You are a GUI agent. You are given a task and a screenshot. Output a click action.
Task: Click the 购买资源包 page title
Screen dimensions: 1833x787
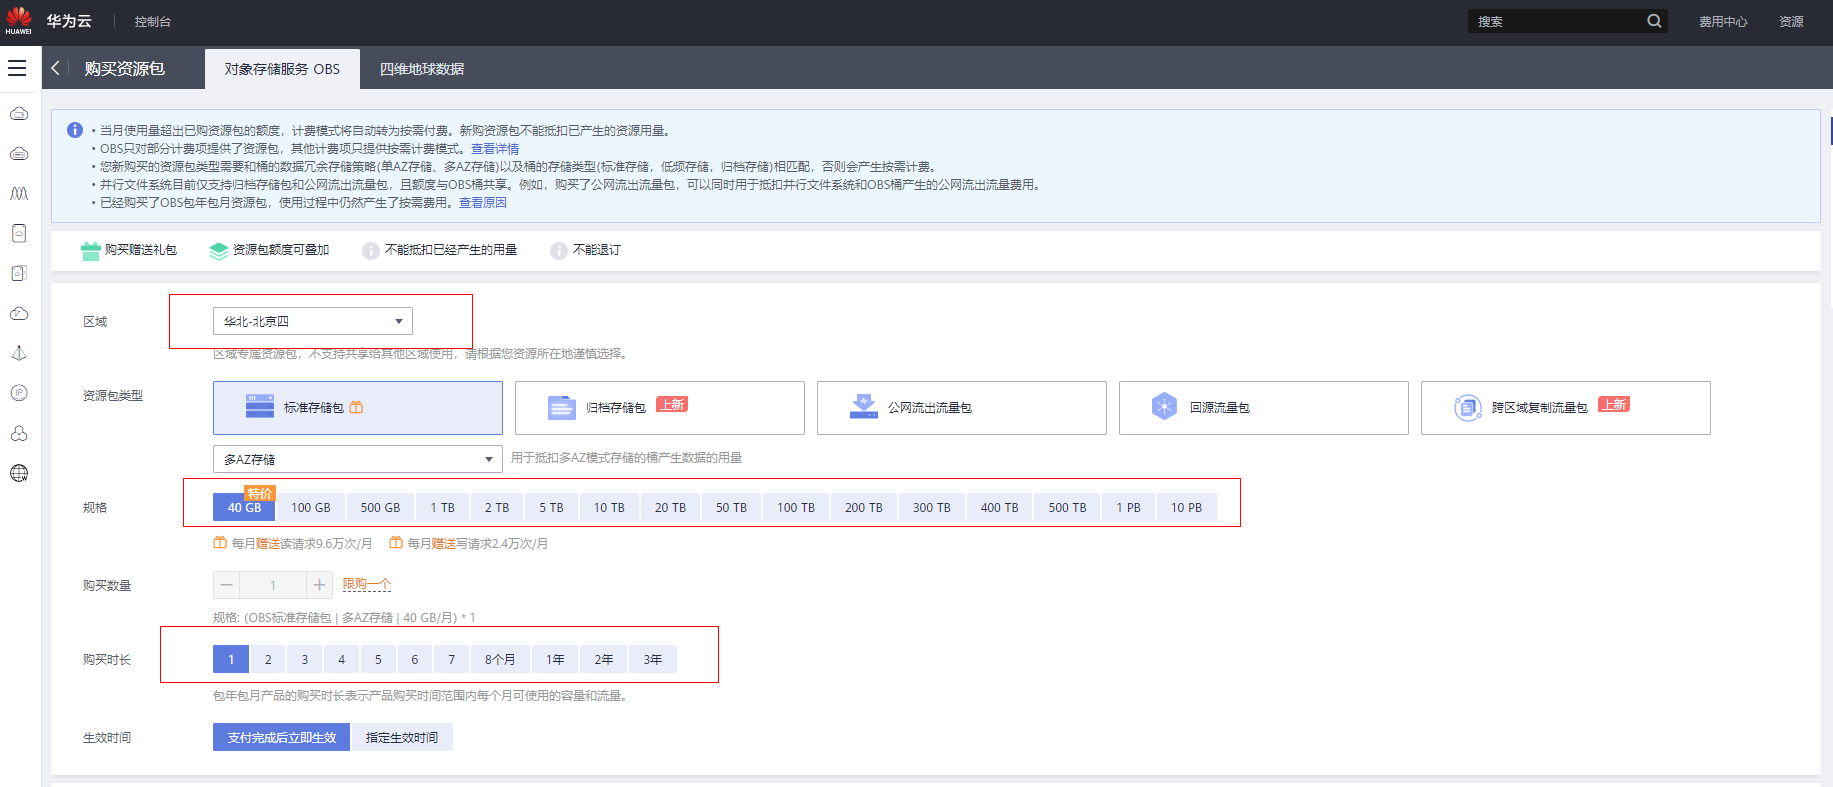click(x=125, y=69)
